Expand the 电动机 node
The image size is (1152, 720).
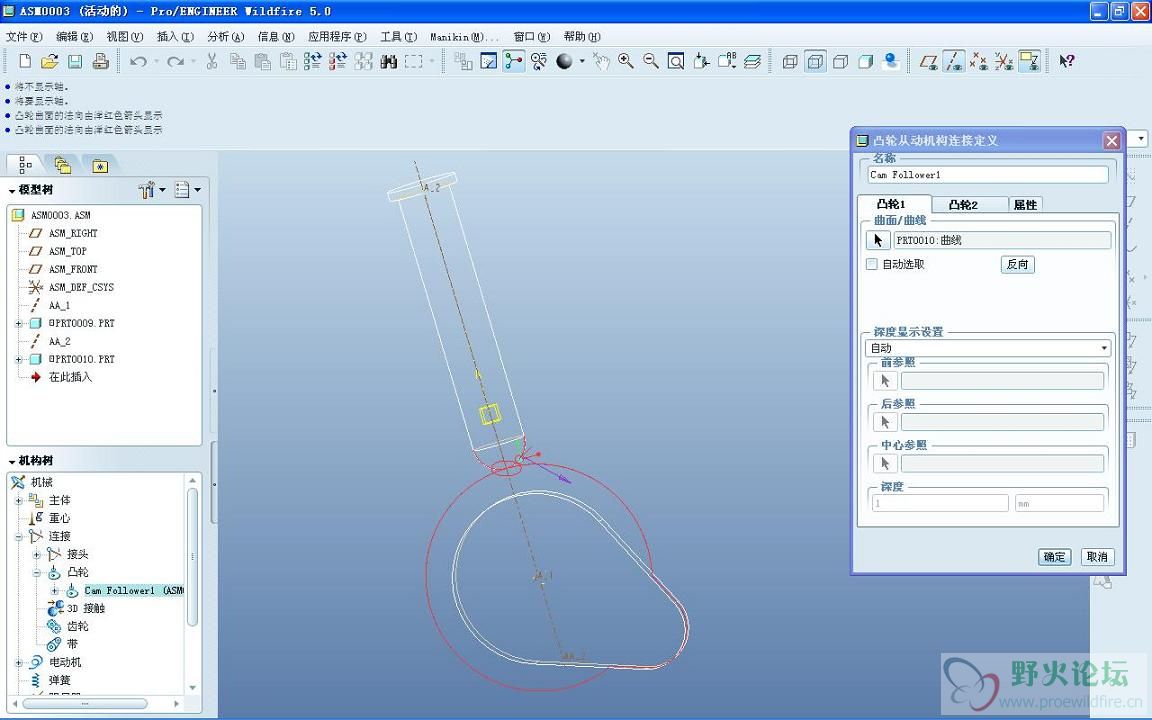(x=18, y=663)
